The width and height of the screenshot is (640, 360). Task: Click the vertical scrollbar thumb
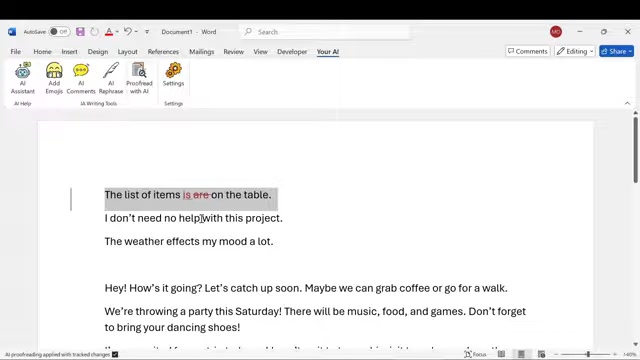[x=636, y=150]
